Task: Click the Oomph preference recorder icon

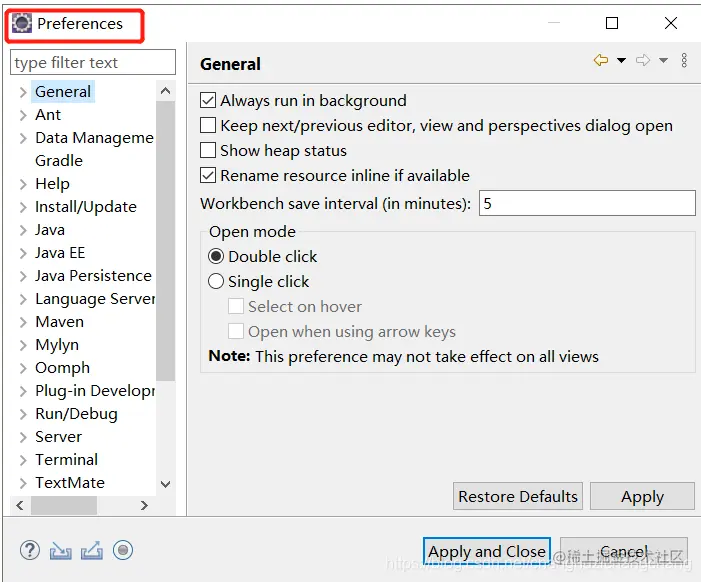Action: (x=123, y=550)
